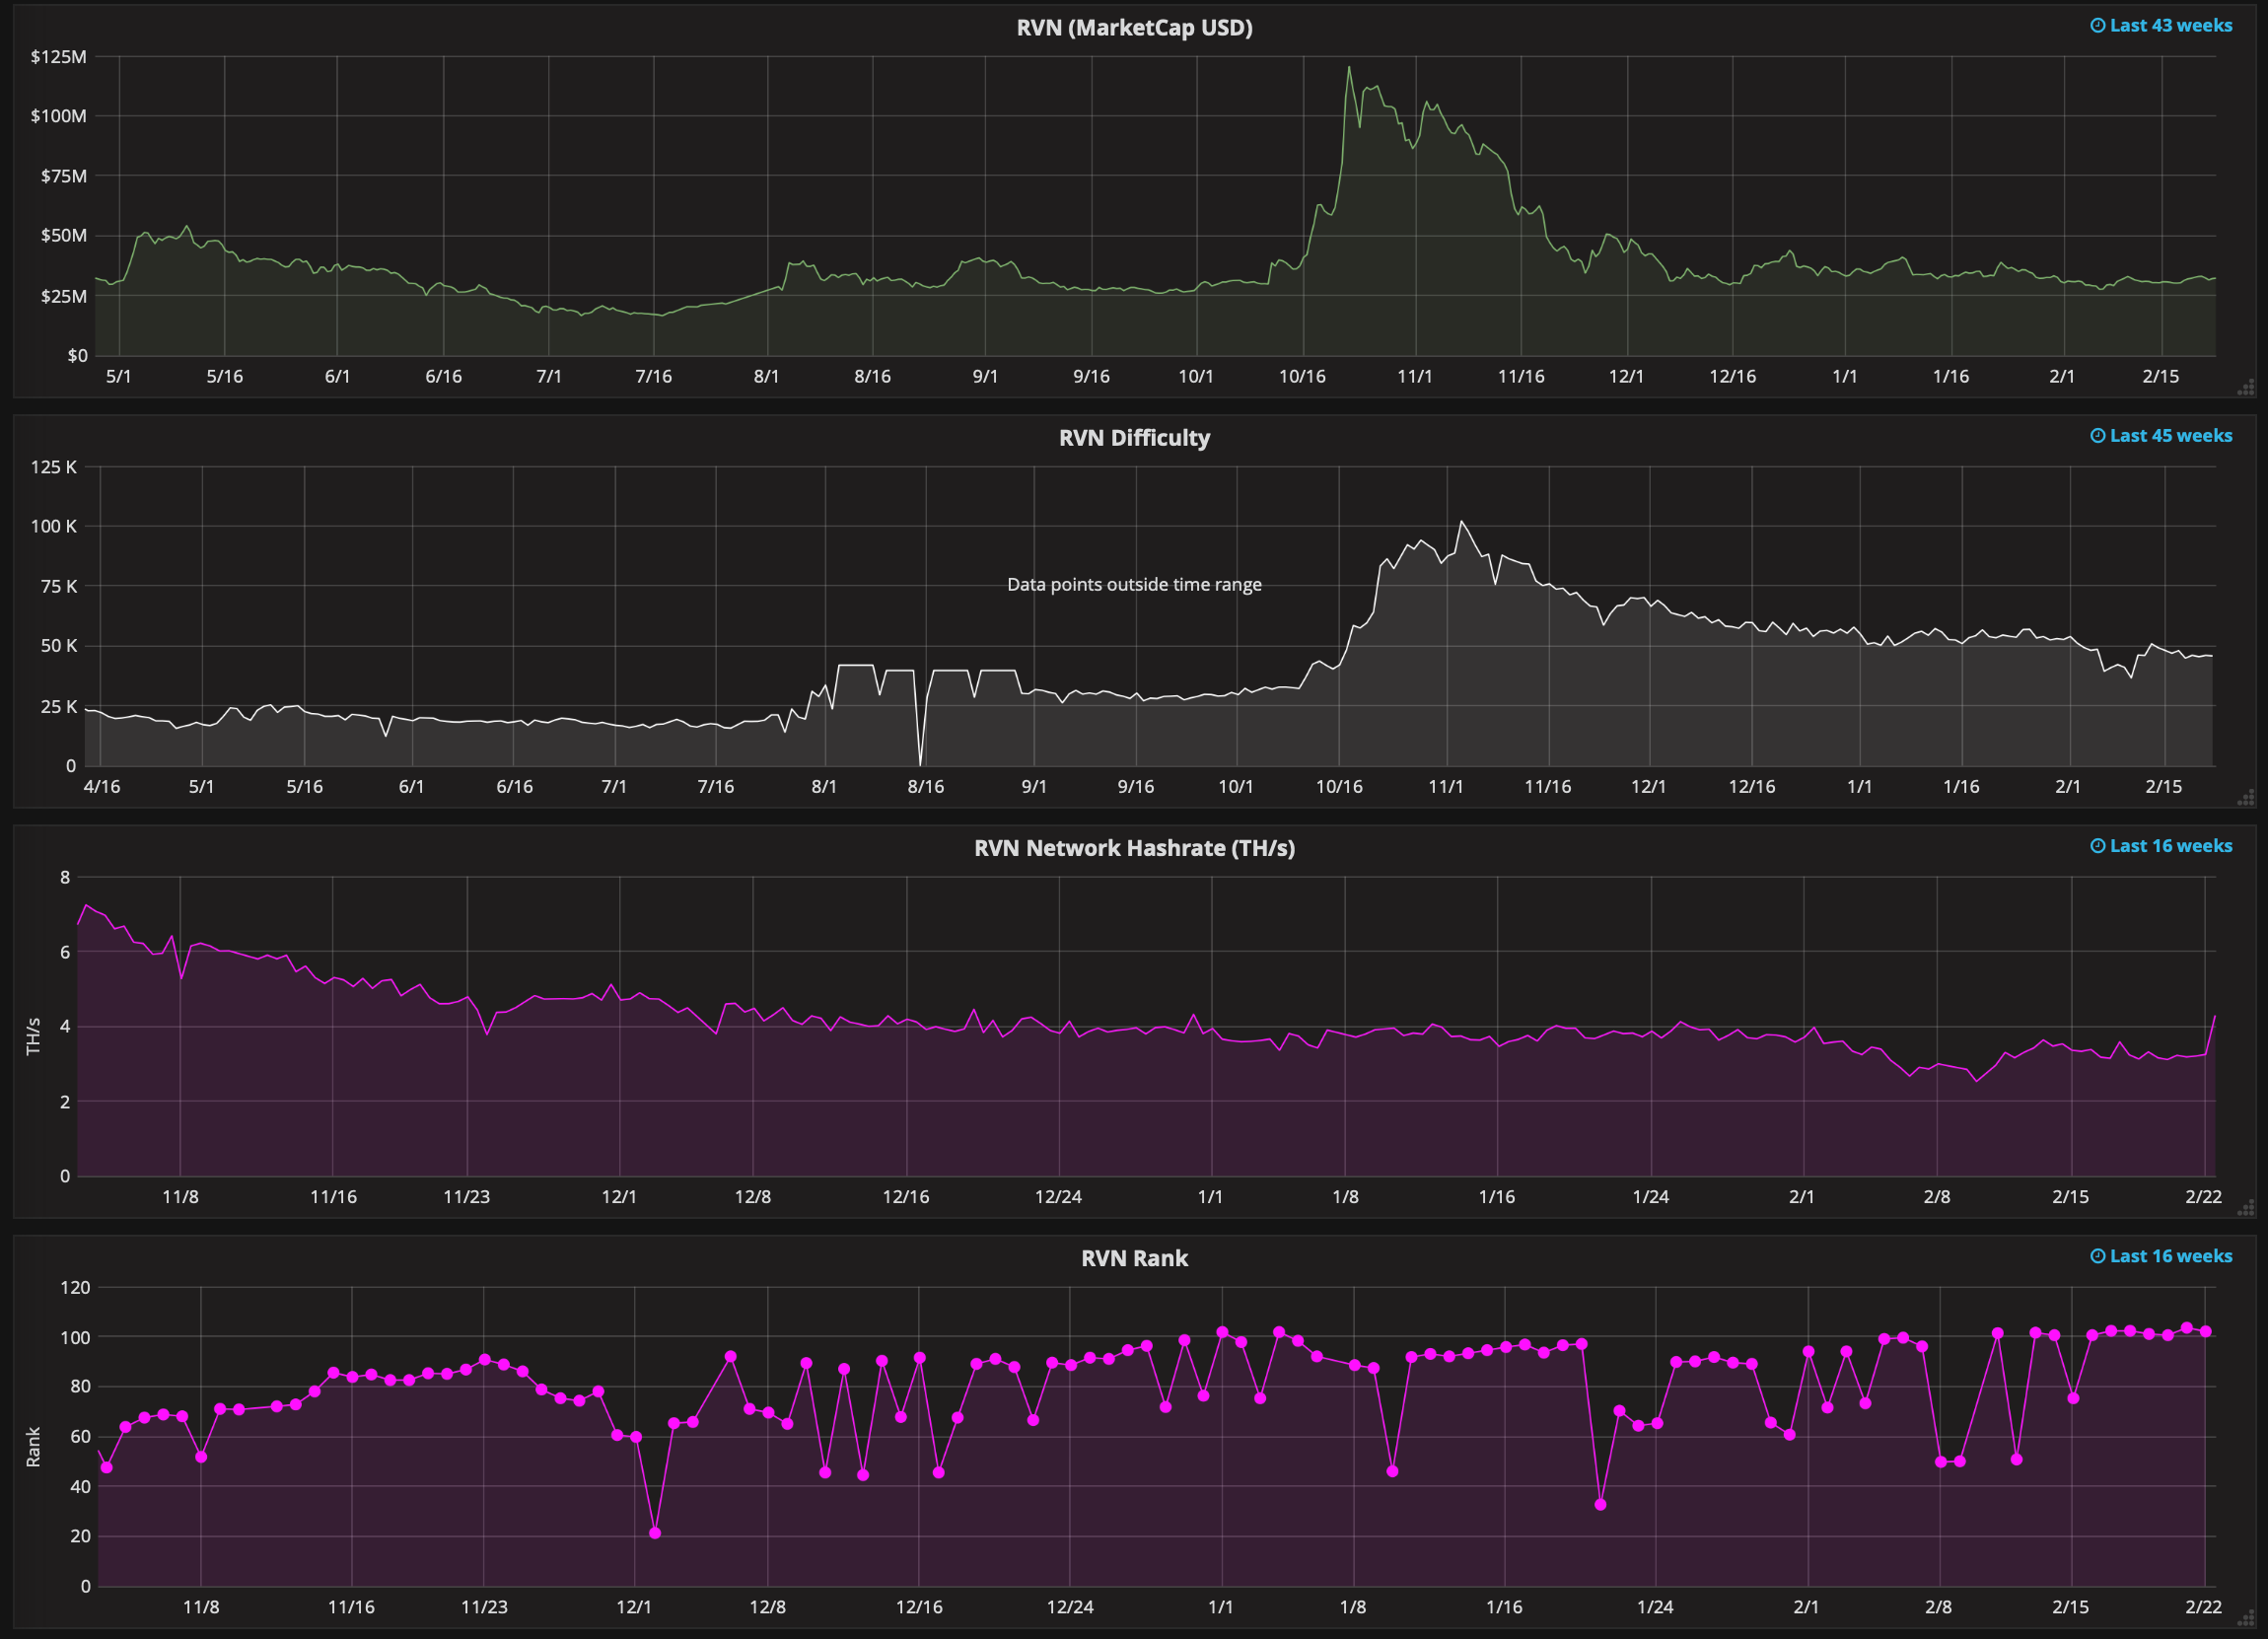The height and width of the screenshot is (1639, 2268).
Task: Click the Difficulty peak just after 11/1
Action: pyautogui.click(x=1461, y=522)
